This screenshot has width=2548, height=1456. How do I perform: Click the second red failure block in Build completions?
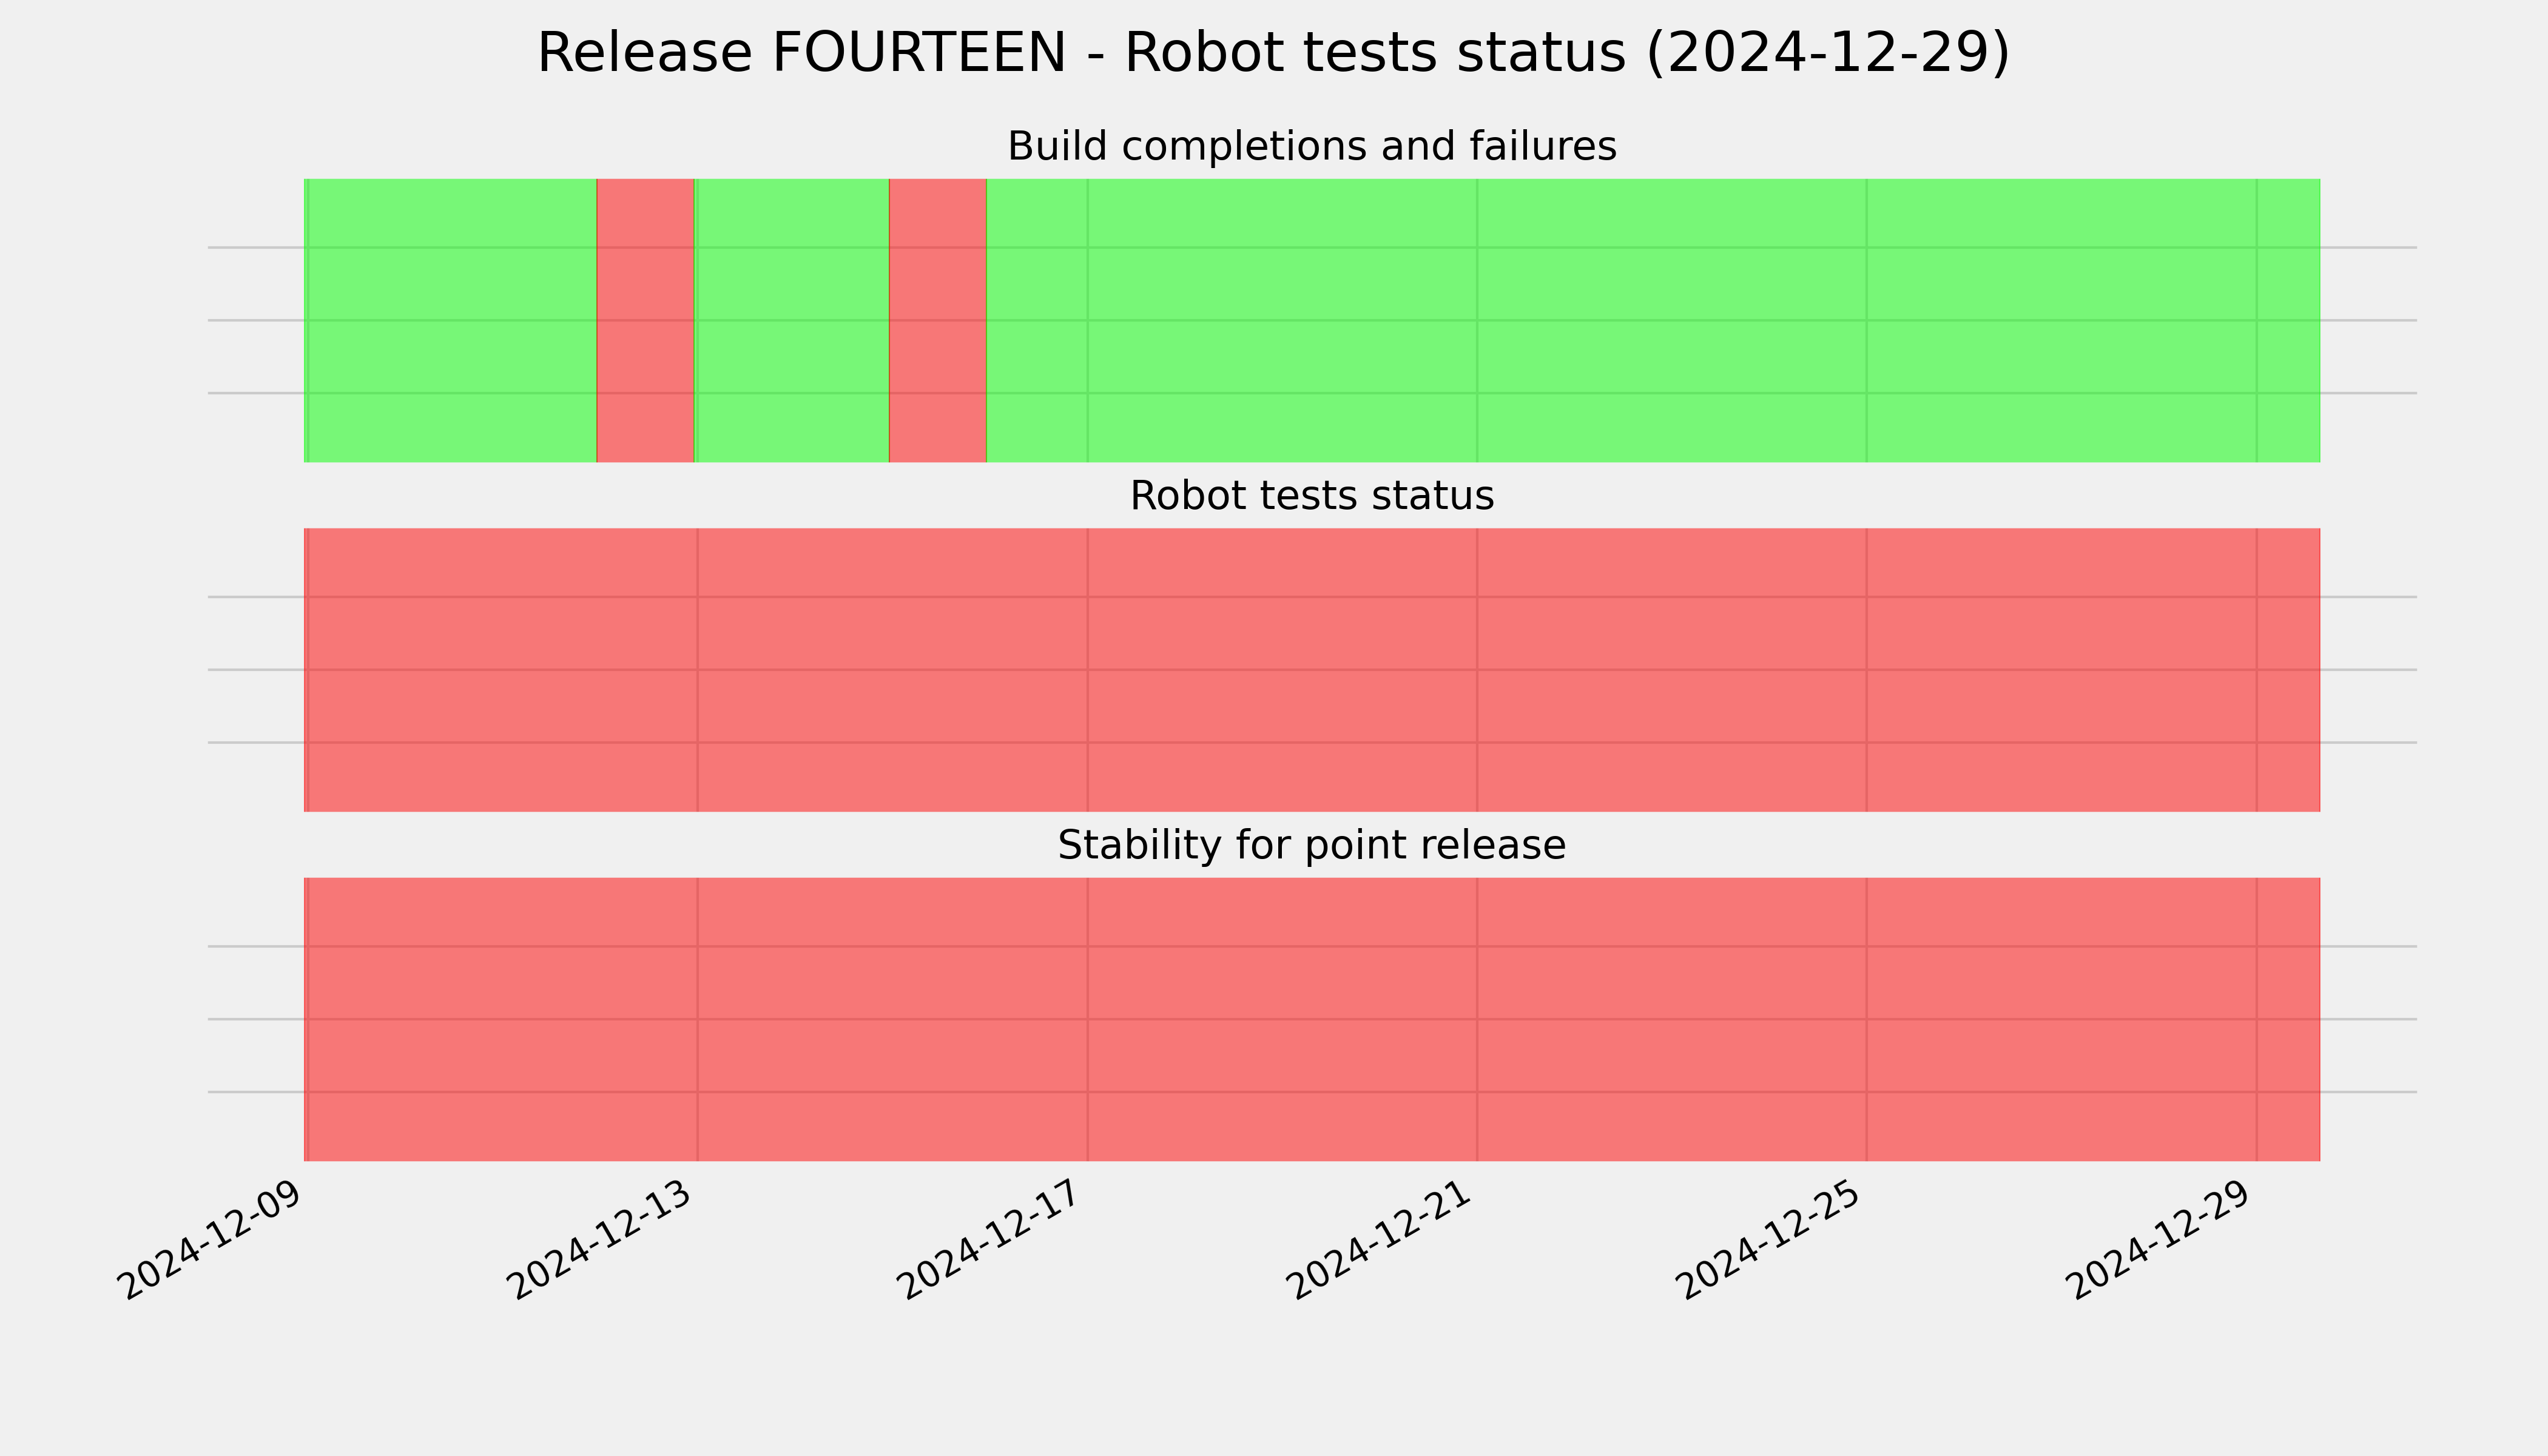(x=938, y=320)
